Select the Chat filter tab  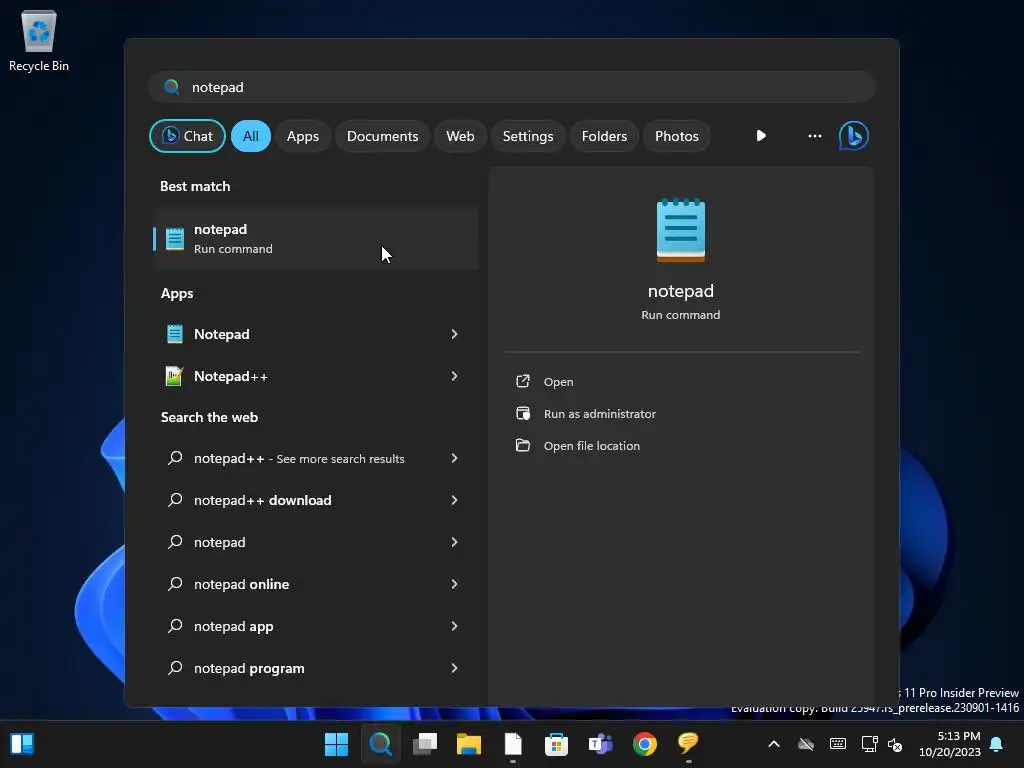click(x=187, y=136)
